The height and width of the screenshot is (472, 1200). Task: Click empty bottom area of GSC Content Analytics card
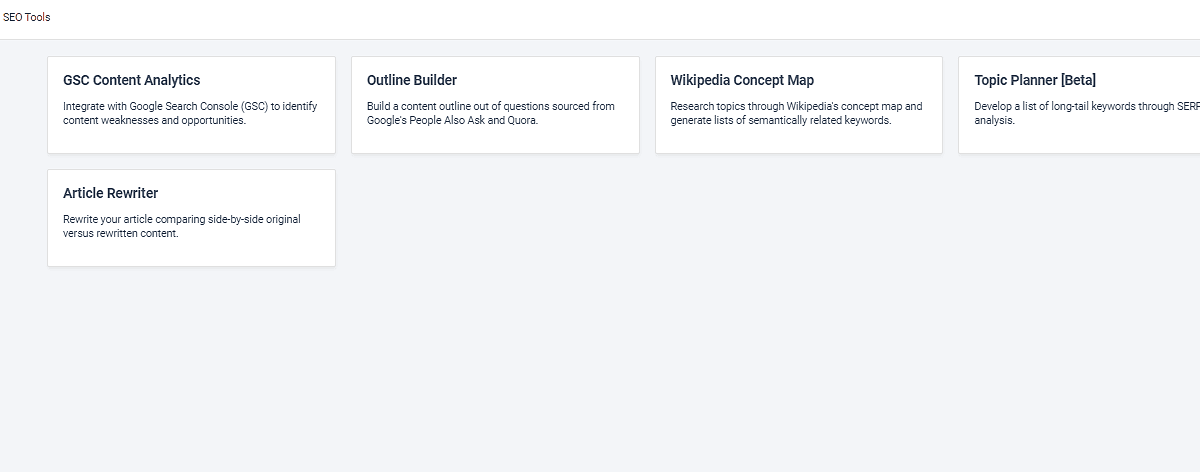[191, 141]
